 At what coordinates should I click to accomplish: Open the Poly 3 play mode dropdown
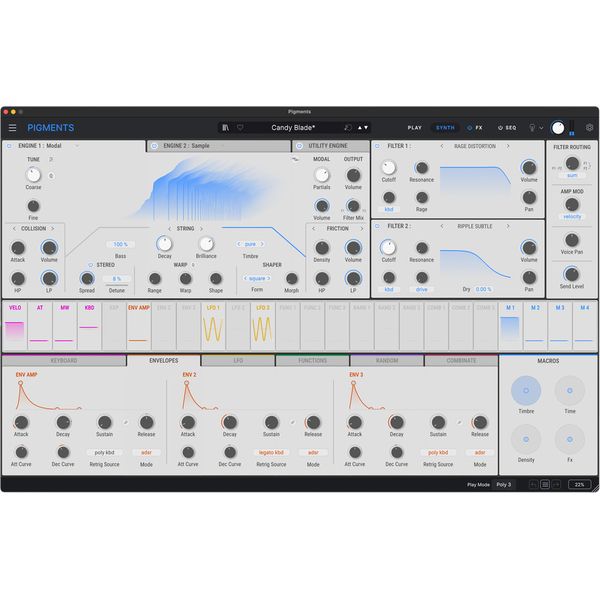504,484
